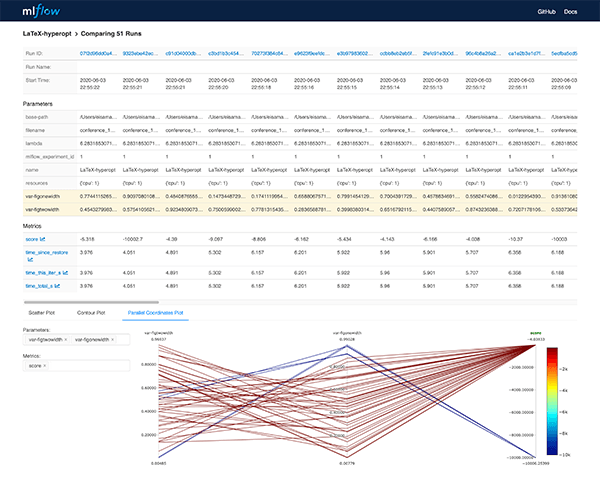The image size is (600, 487).
Task: Open the chart icon next to score metric
Action: 42,239
